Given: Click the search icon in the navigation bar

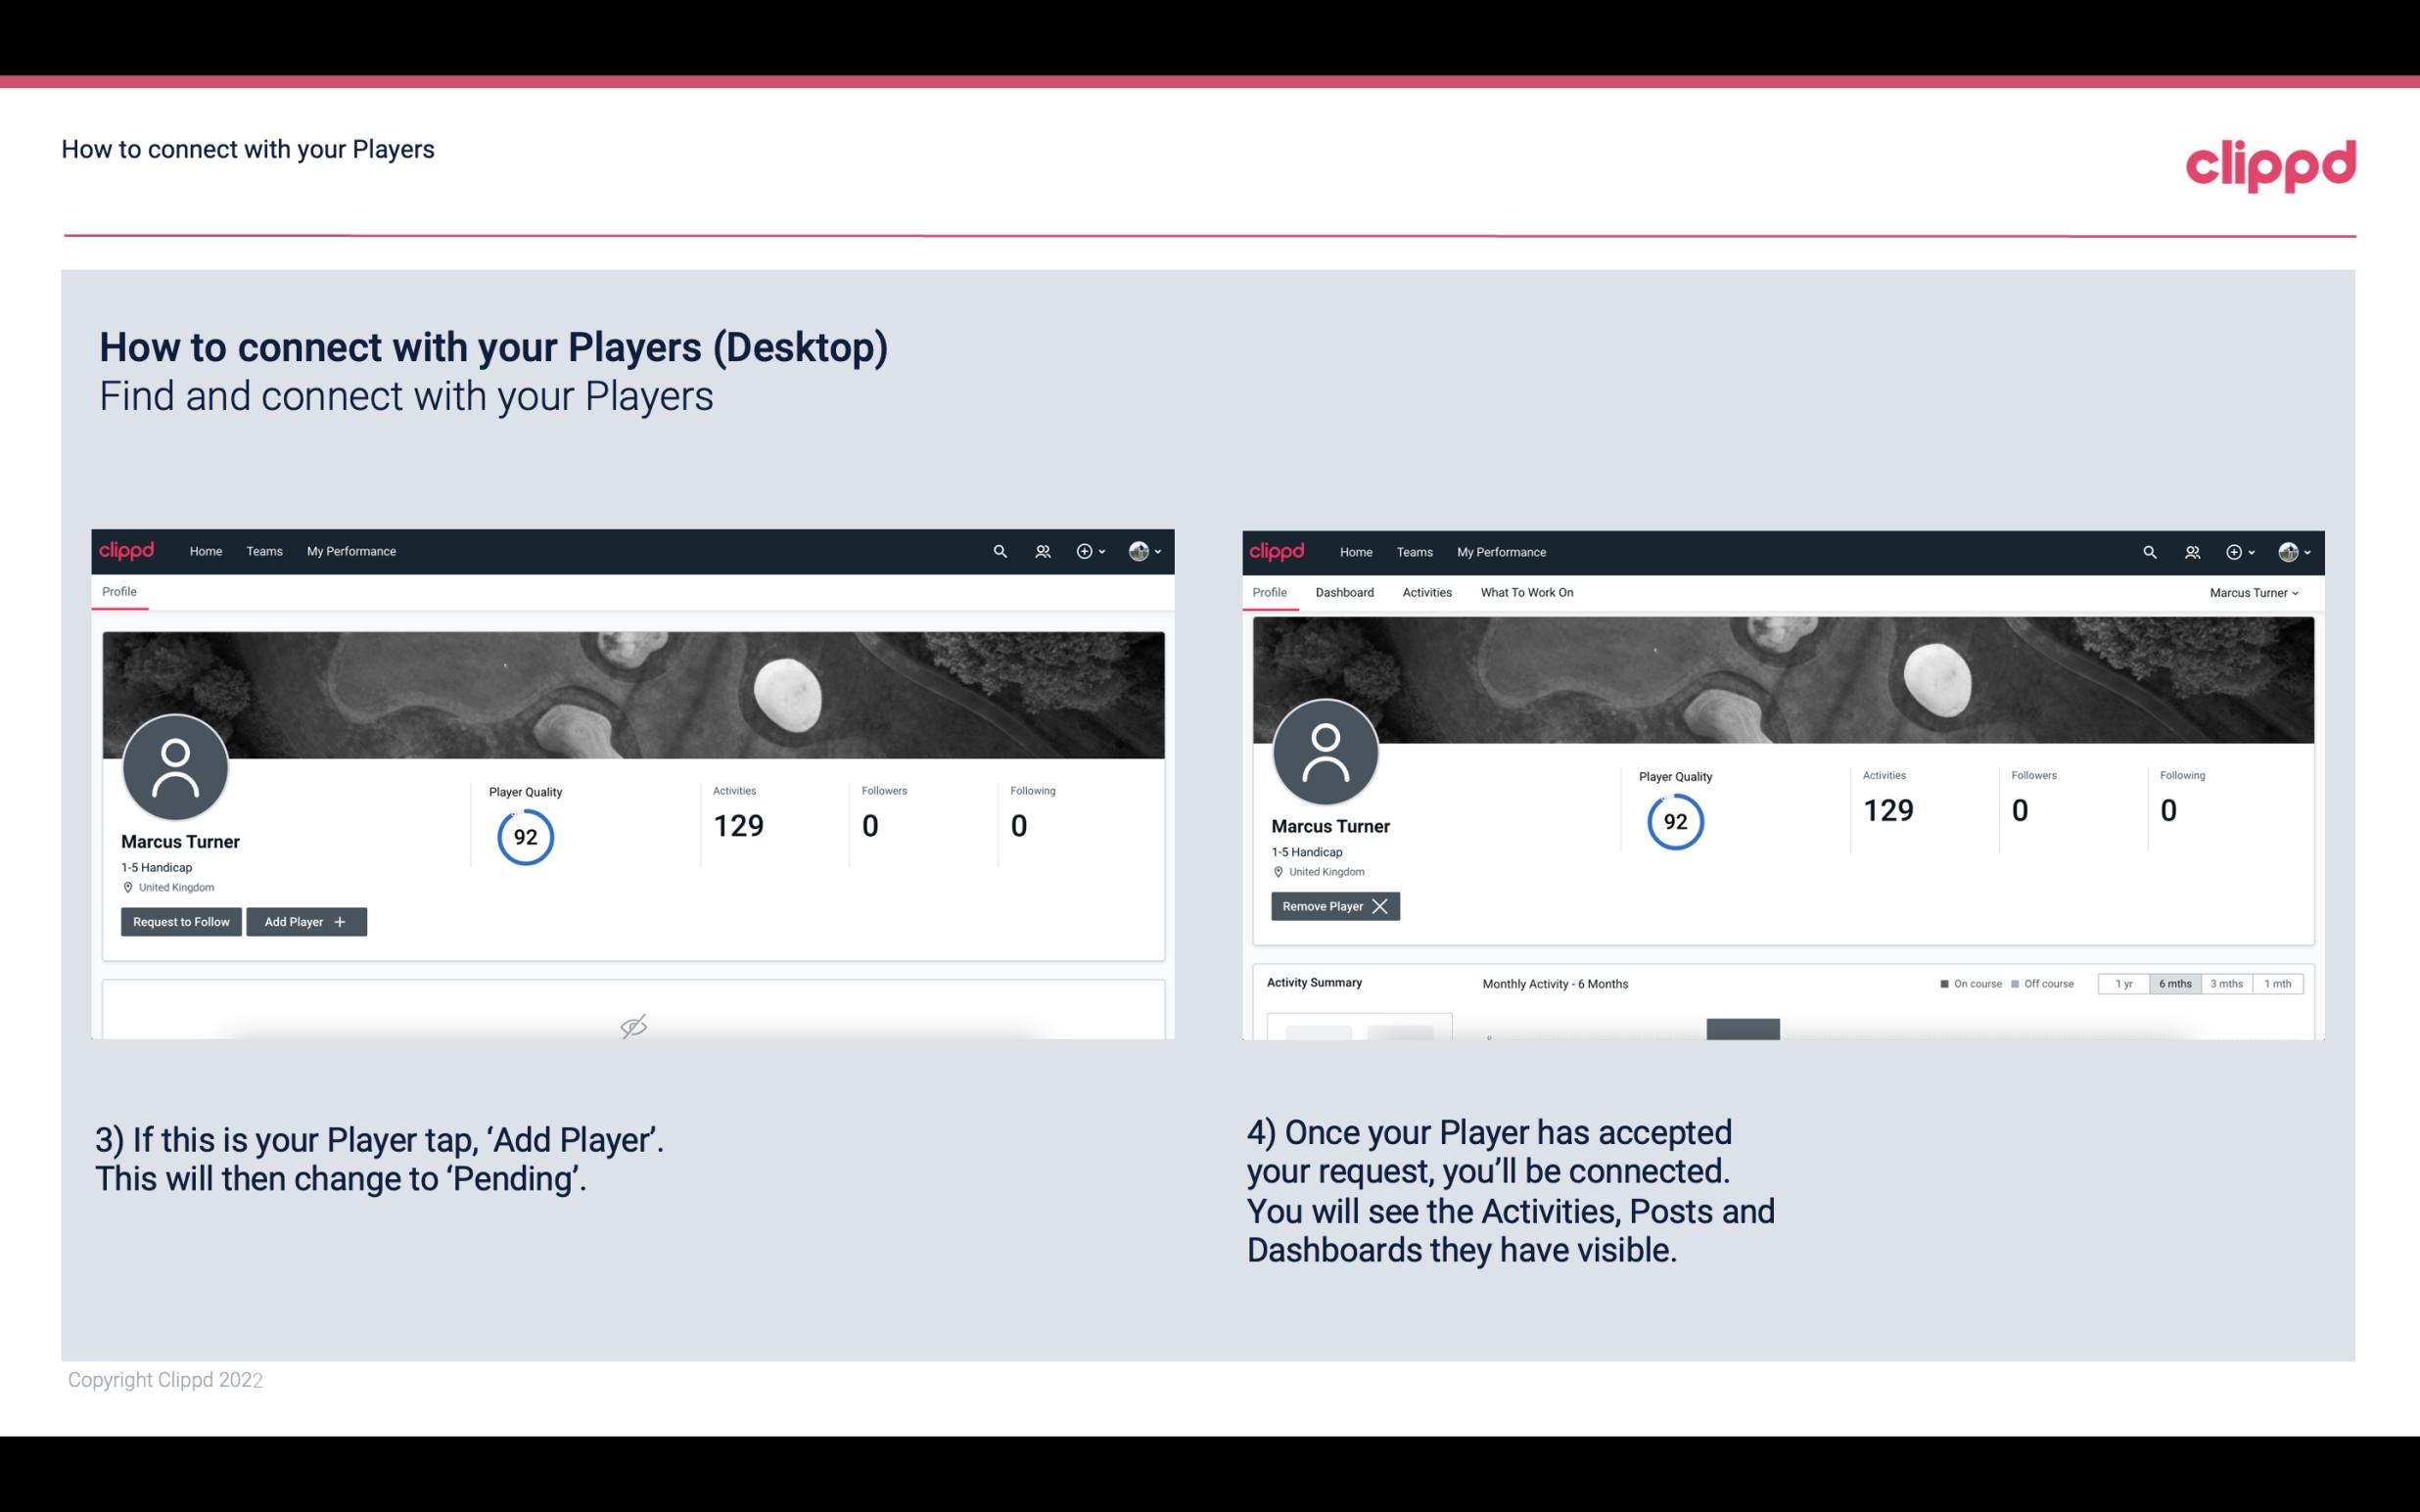Looking at the screenshot, I should tap(999, 550).
